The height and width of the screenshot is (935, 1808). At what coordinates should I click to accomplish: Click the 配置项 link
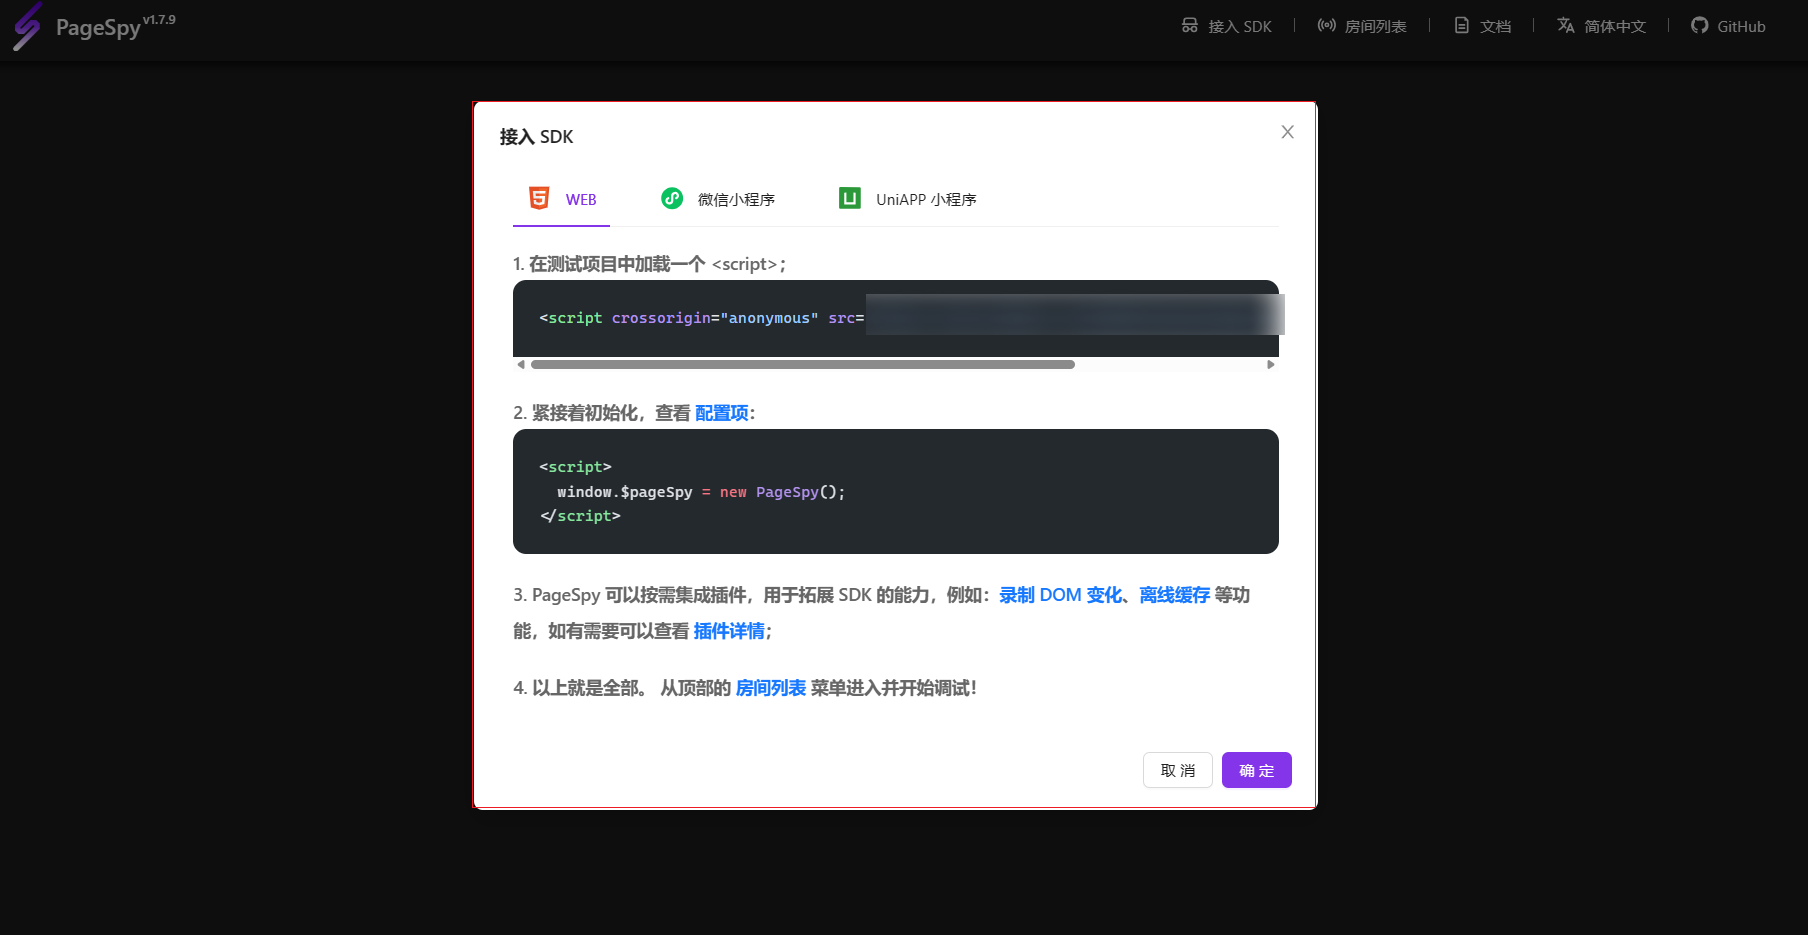722,413
